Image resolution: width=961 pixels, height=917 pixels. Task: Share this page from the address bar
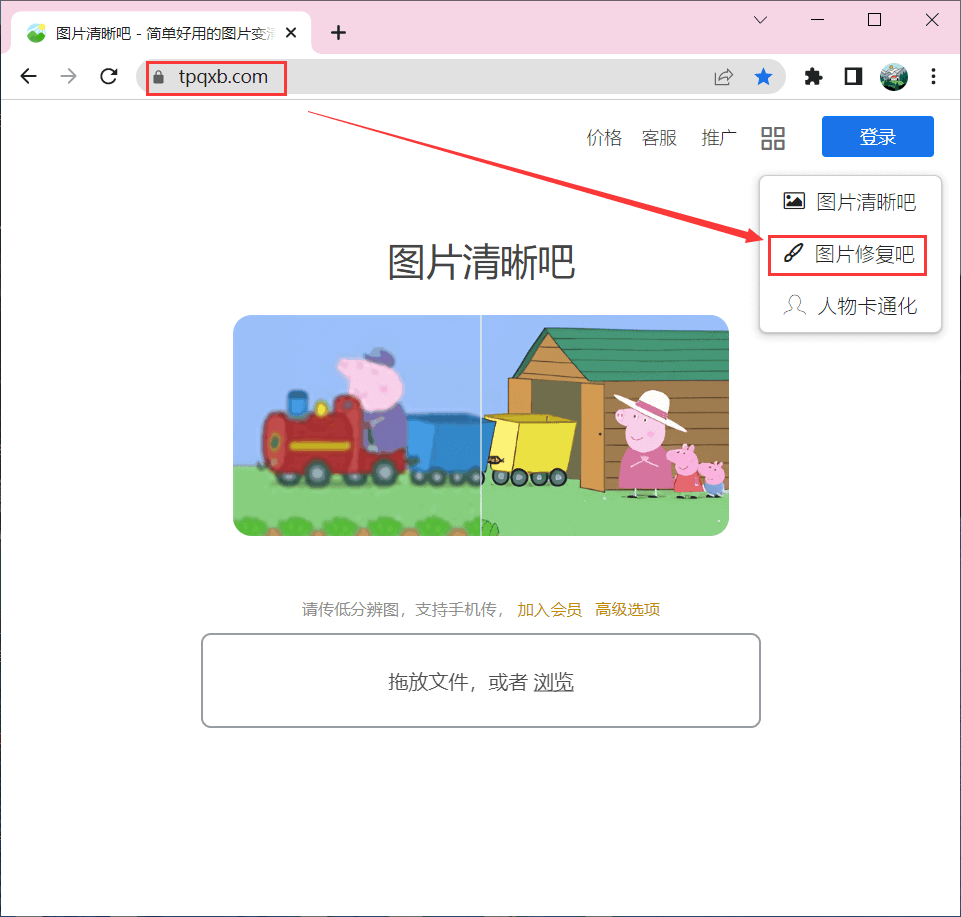(x=724, y=77)
